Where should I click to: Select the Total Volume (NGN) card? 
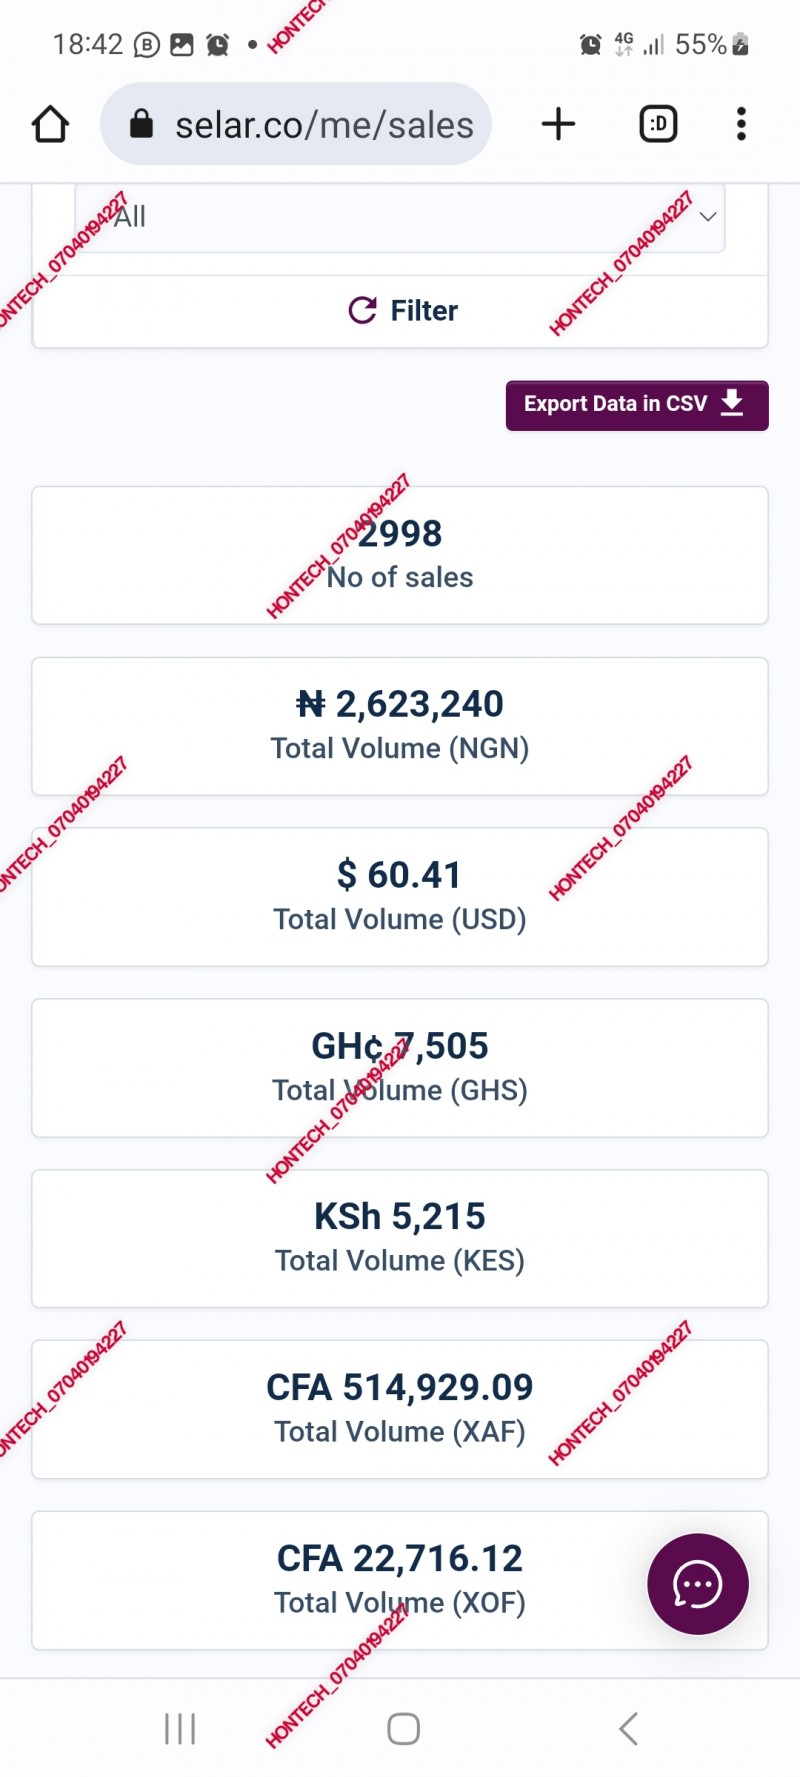[400, 726]
